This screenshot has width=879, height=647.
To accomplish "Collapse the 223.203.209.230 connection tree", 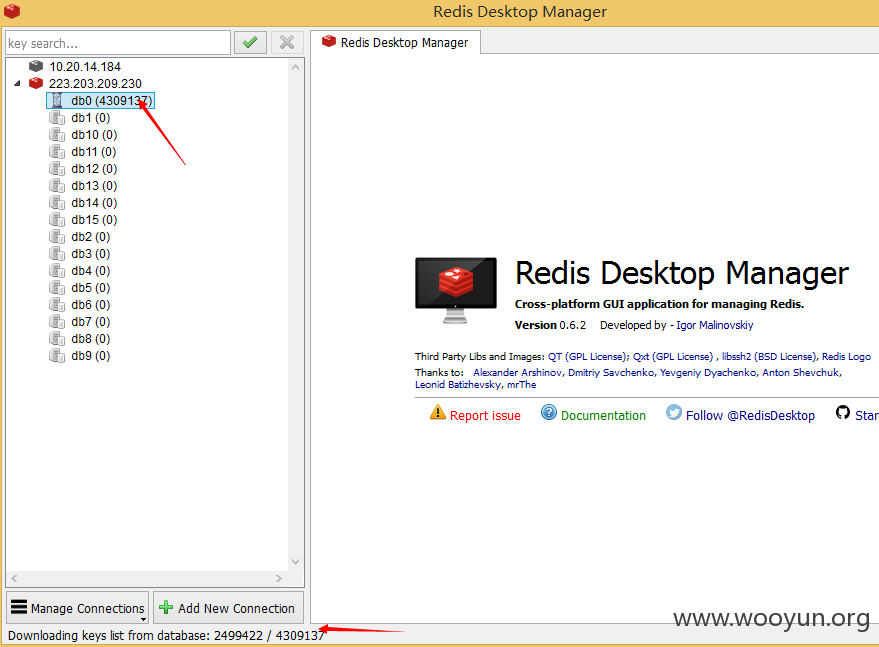I will [17, 84].
